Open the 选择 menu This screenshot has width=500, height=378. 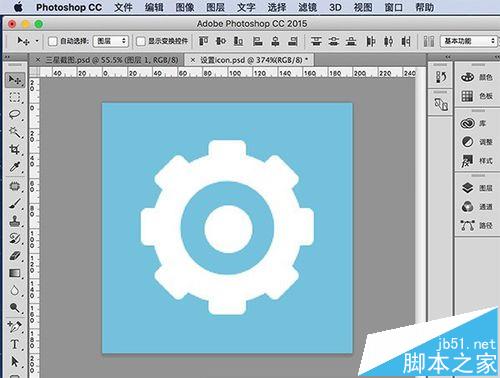click(277, 7)
